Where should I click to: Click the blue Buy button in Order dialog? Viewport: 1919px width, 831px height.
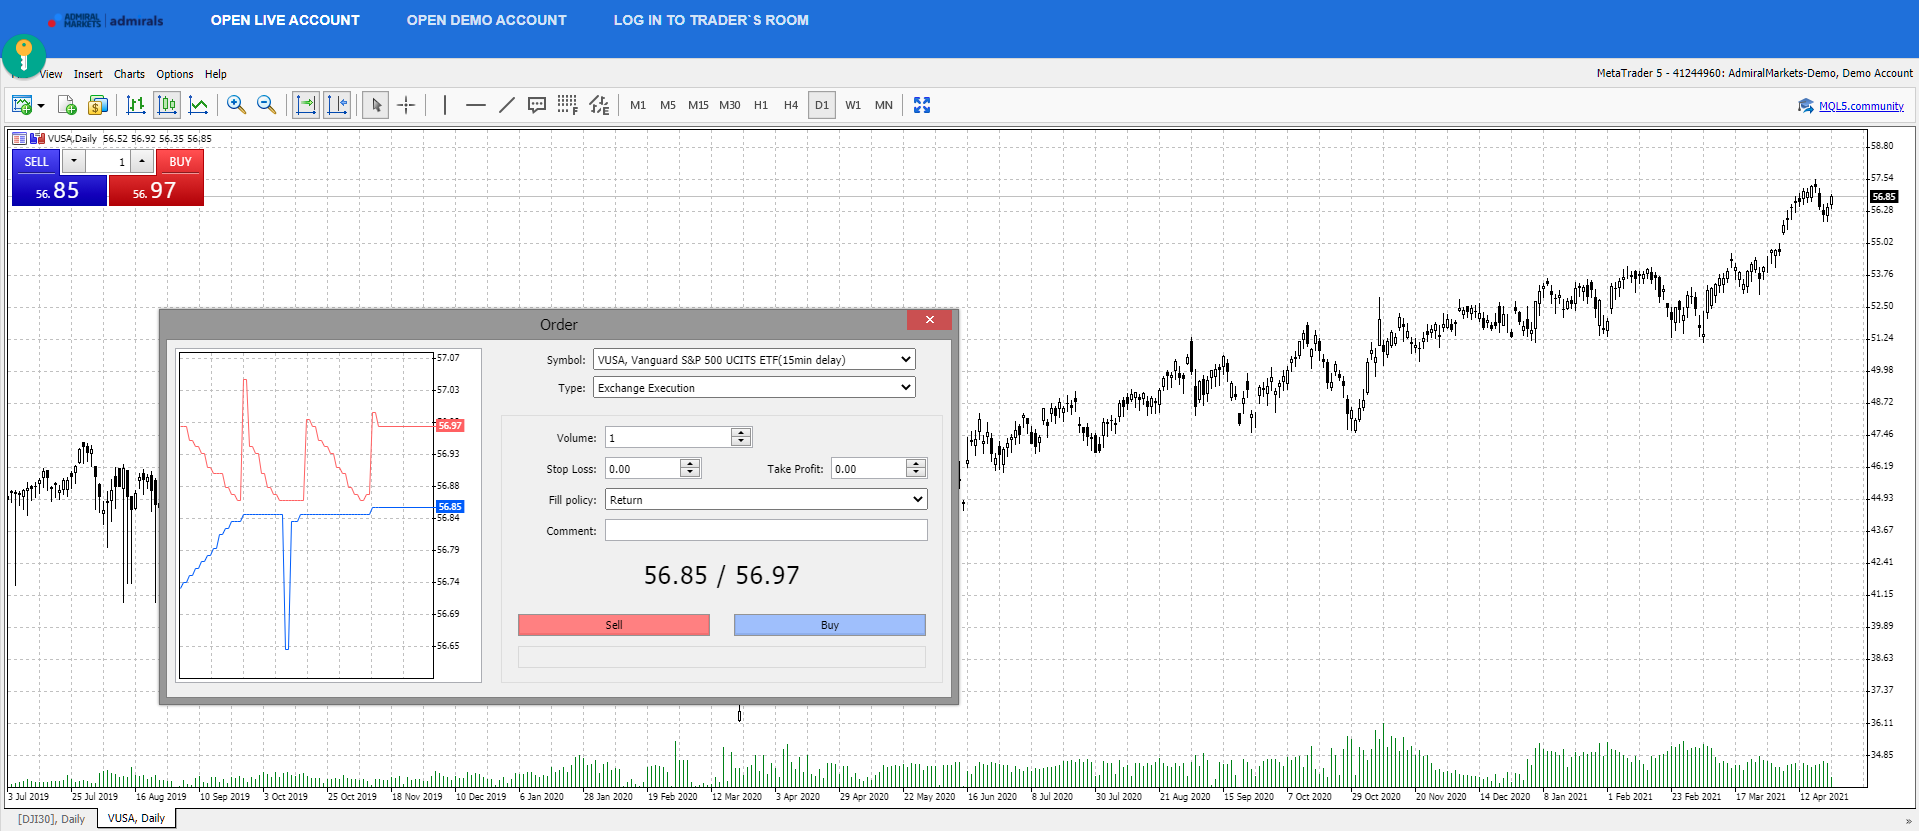point(830,625)
